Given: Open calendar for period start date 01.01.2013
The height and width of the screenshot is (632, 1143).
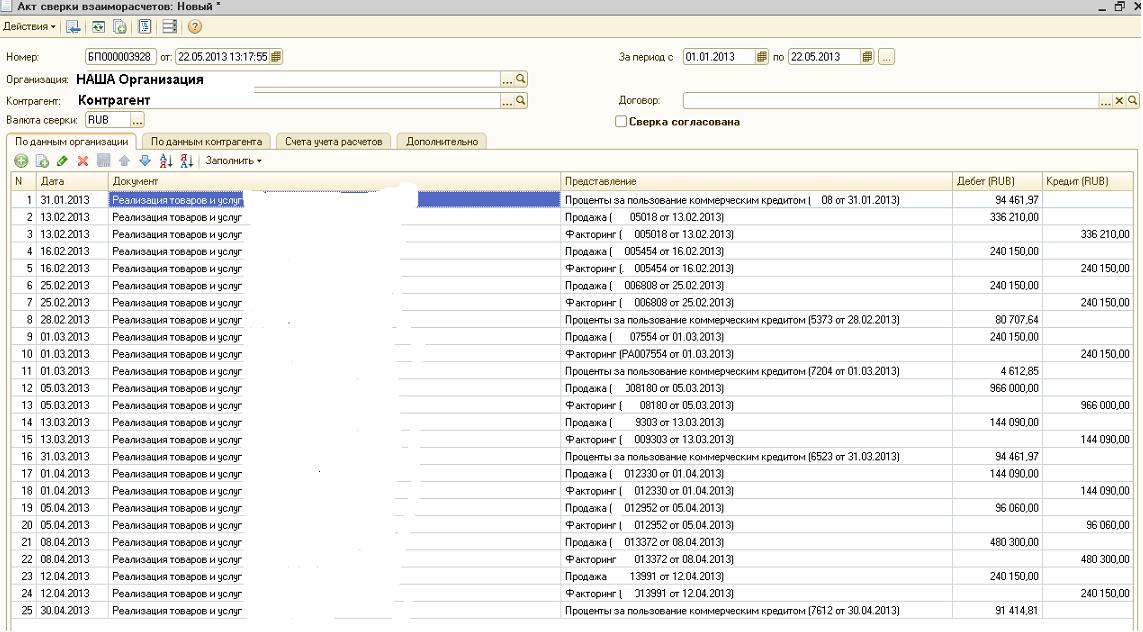Looking at the screenshot, I should click(761, 57).
